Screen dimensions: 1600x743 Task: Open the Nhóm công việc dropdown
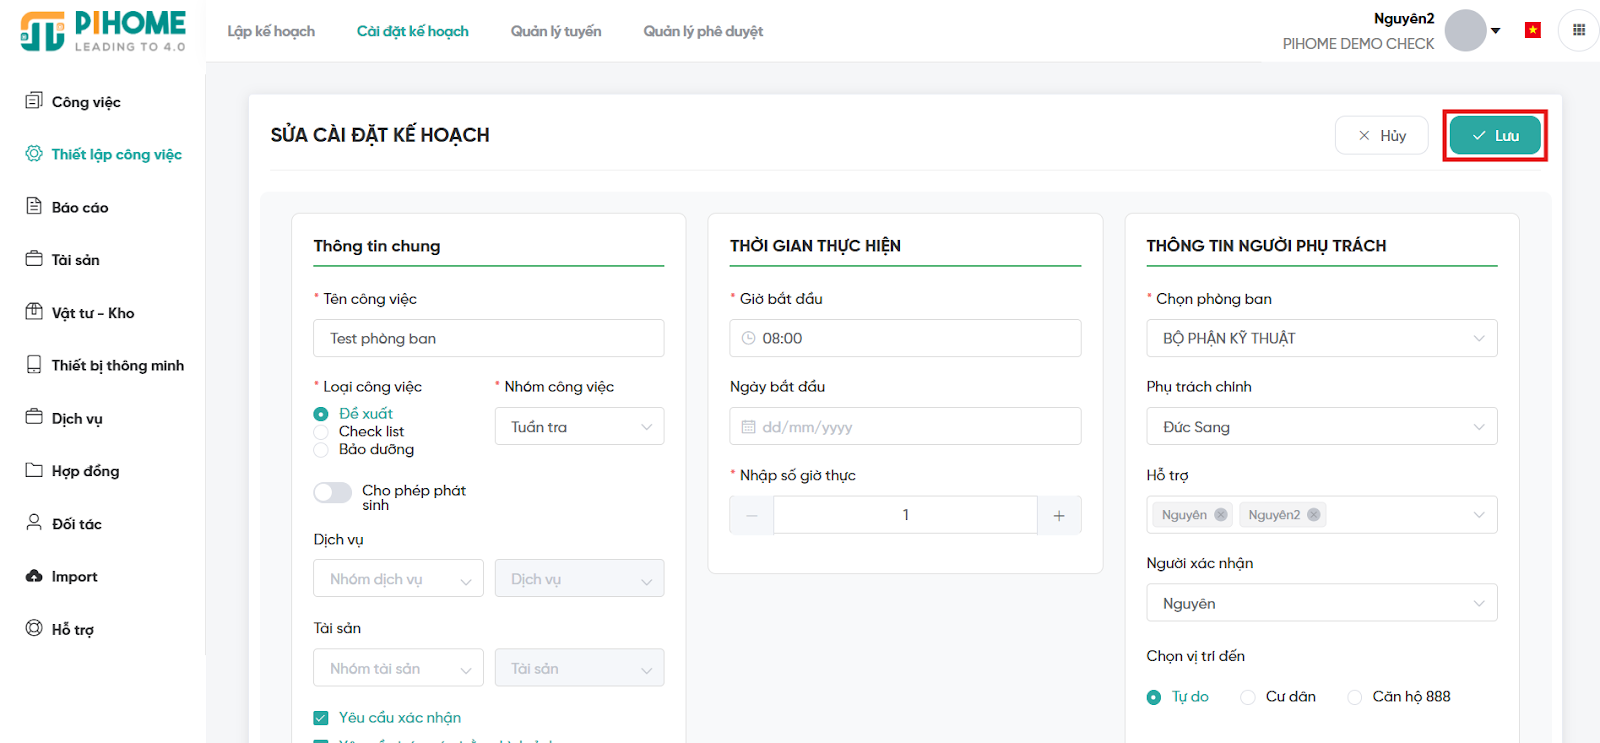(579, 427)
